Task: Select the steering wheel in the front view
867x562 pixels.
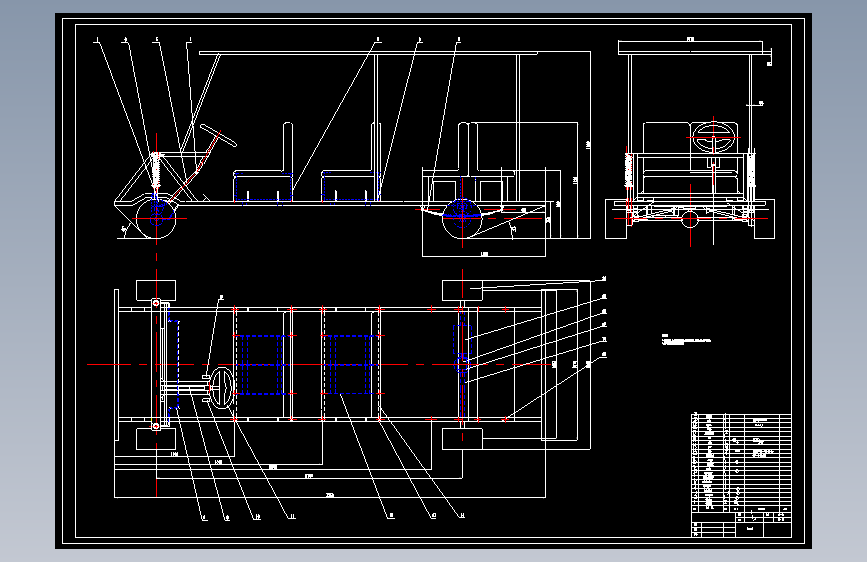Action: (x=713, y=138)
